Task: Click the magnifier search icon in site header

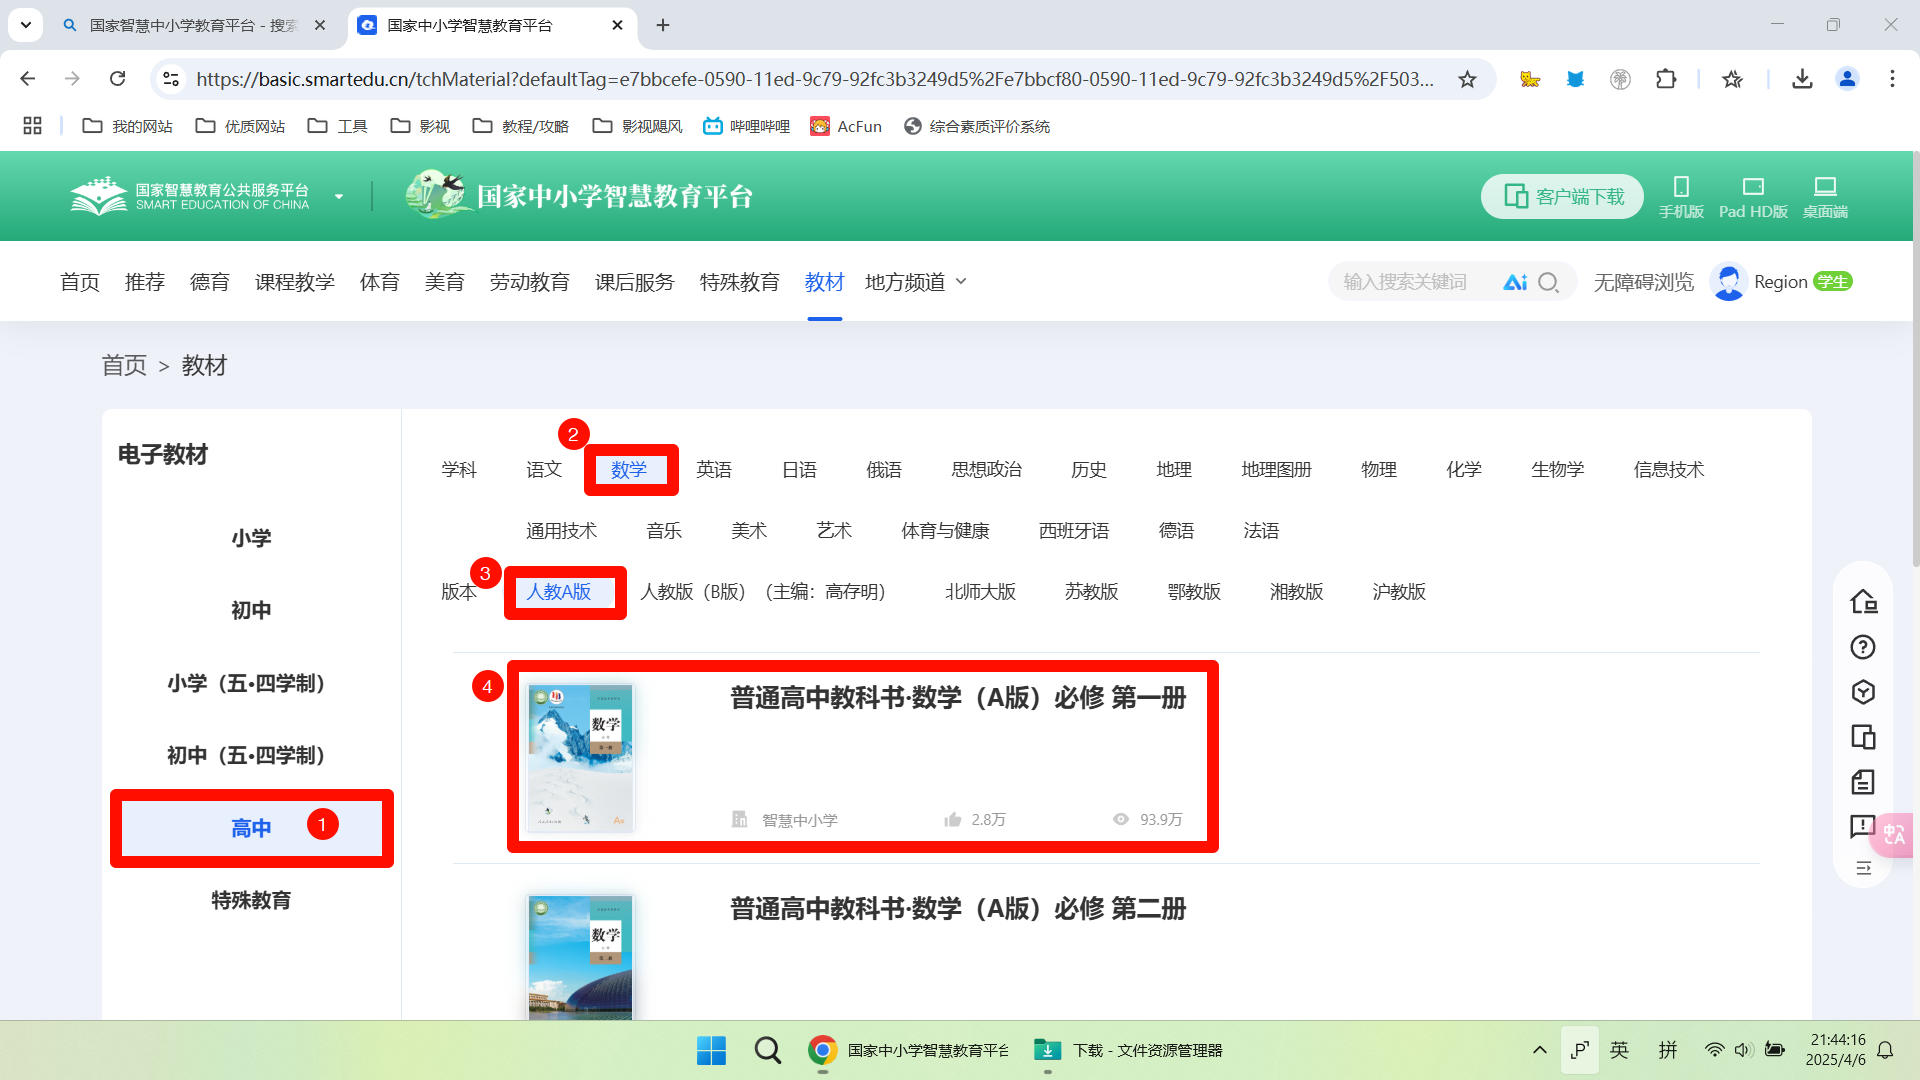Action: [x=1548, y=282]
